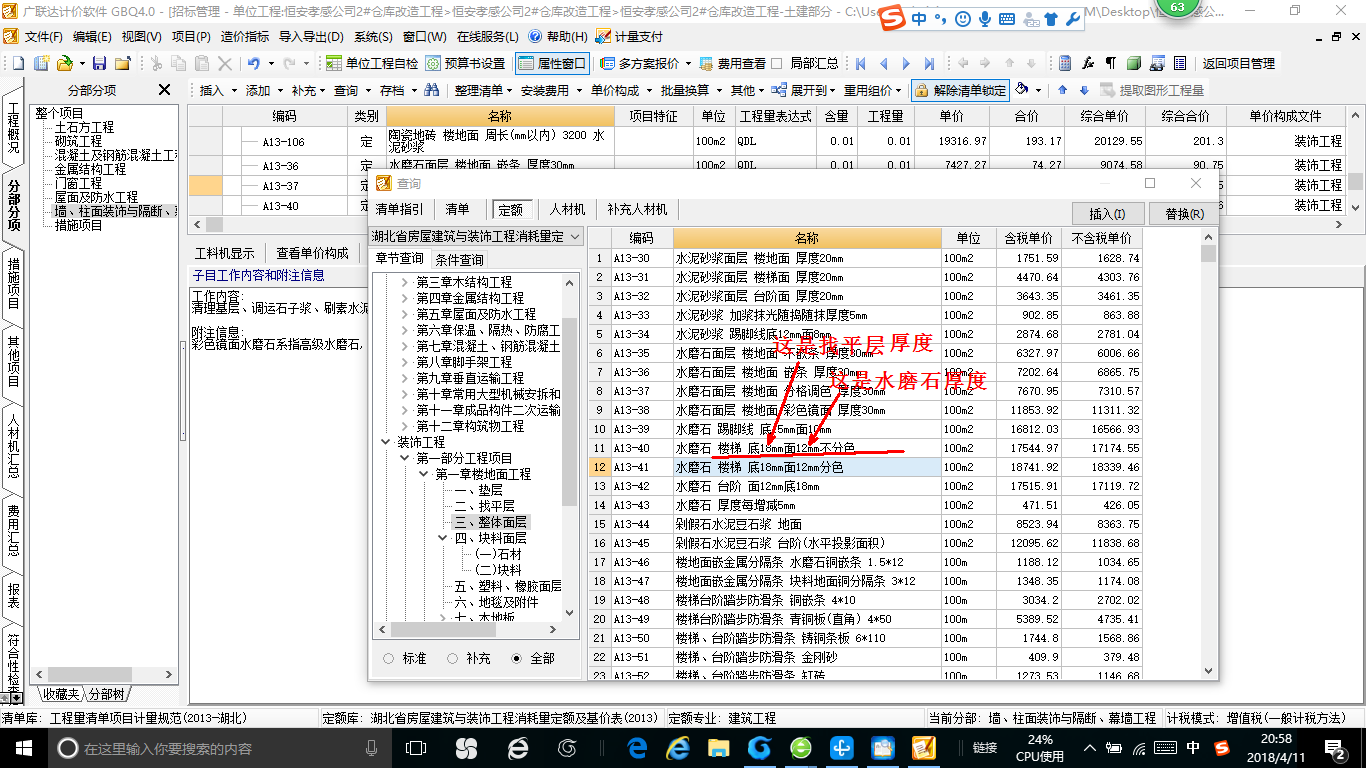Open the 造价指标 menu
Image resolution: width=1366 pixels, height=768 pixels.
[x=245, y=36]
